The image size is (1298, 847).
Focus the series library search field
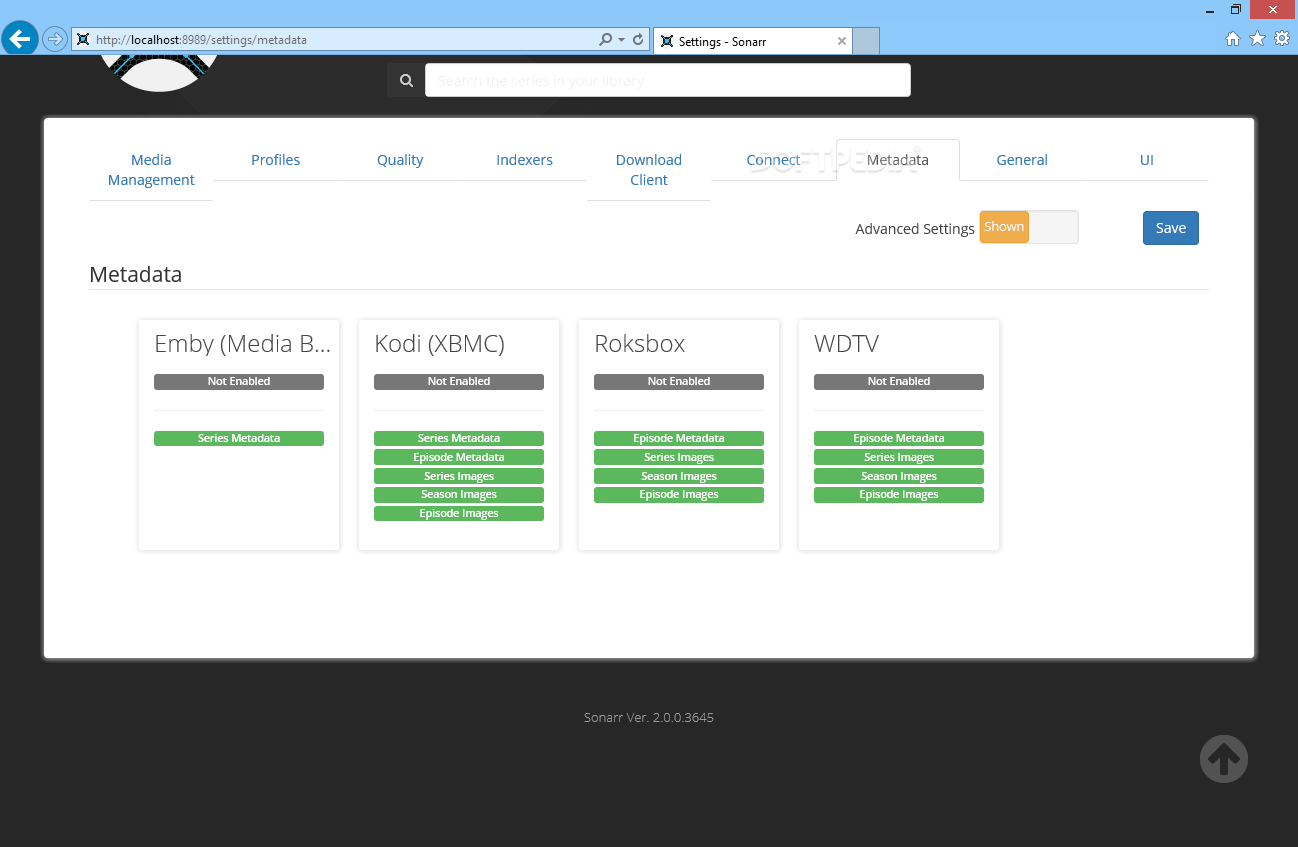[668, 80]
